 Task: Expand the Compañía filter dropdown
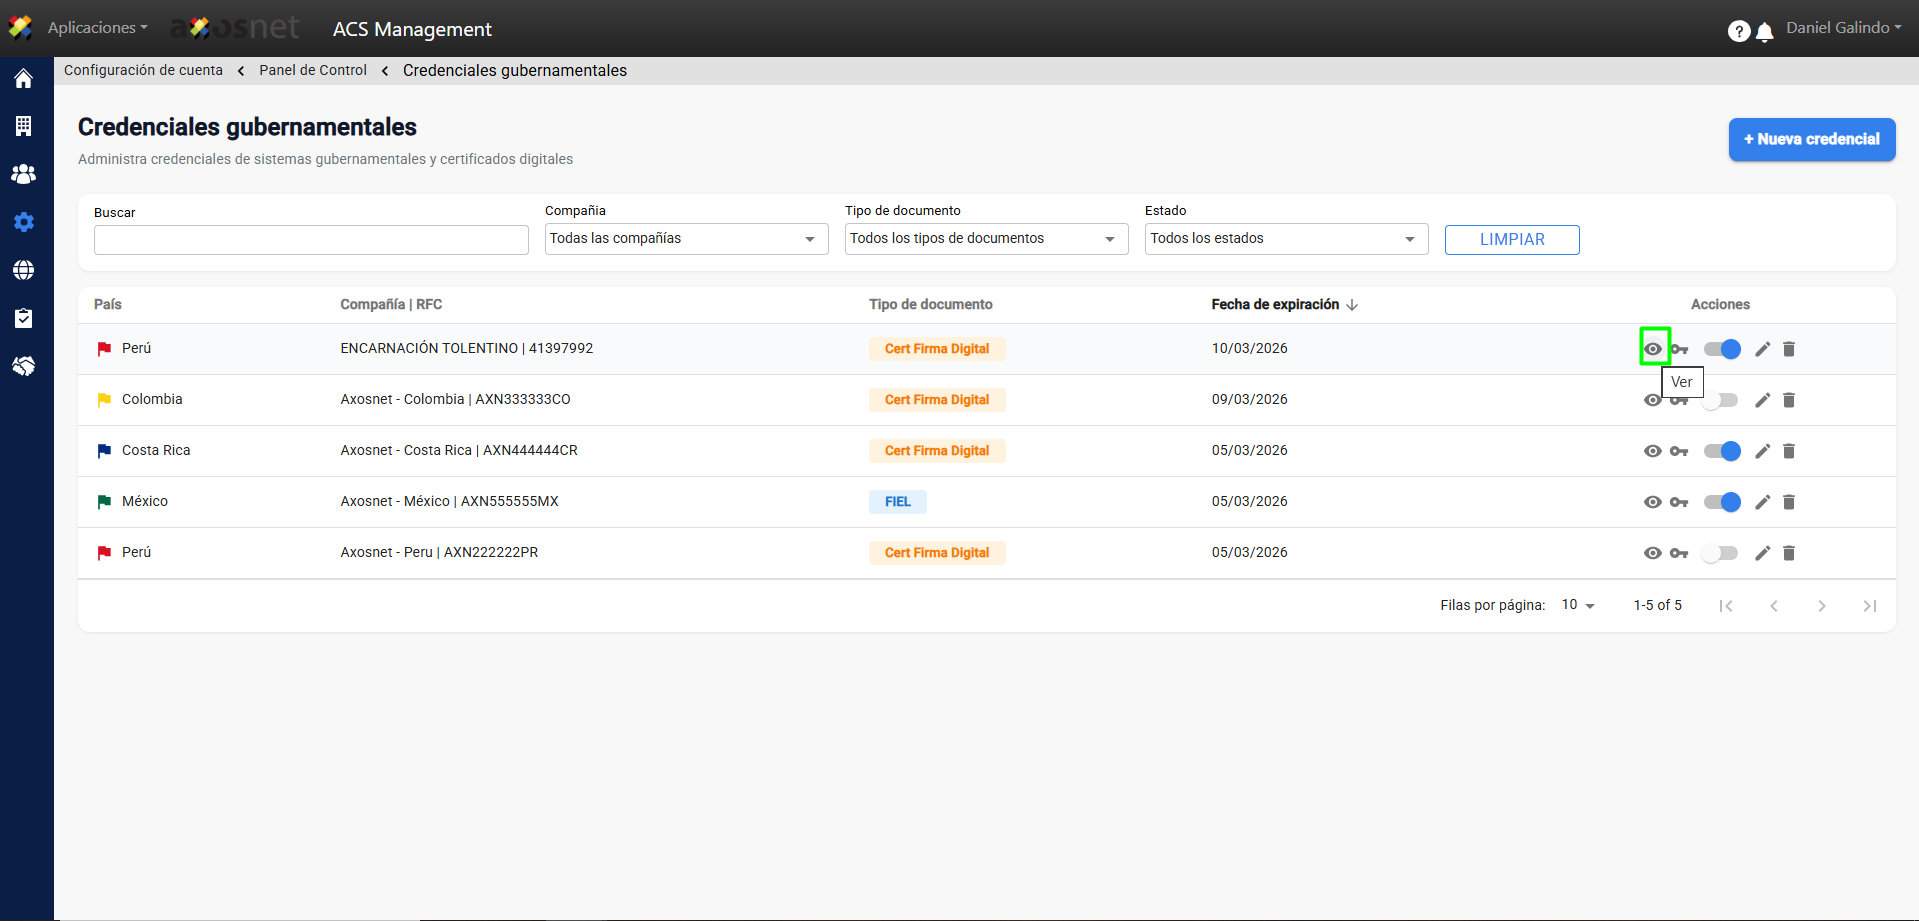point(686,239)
